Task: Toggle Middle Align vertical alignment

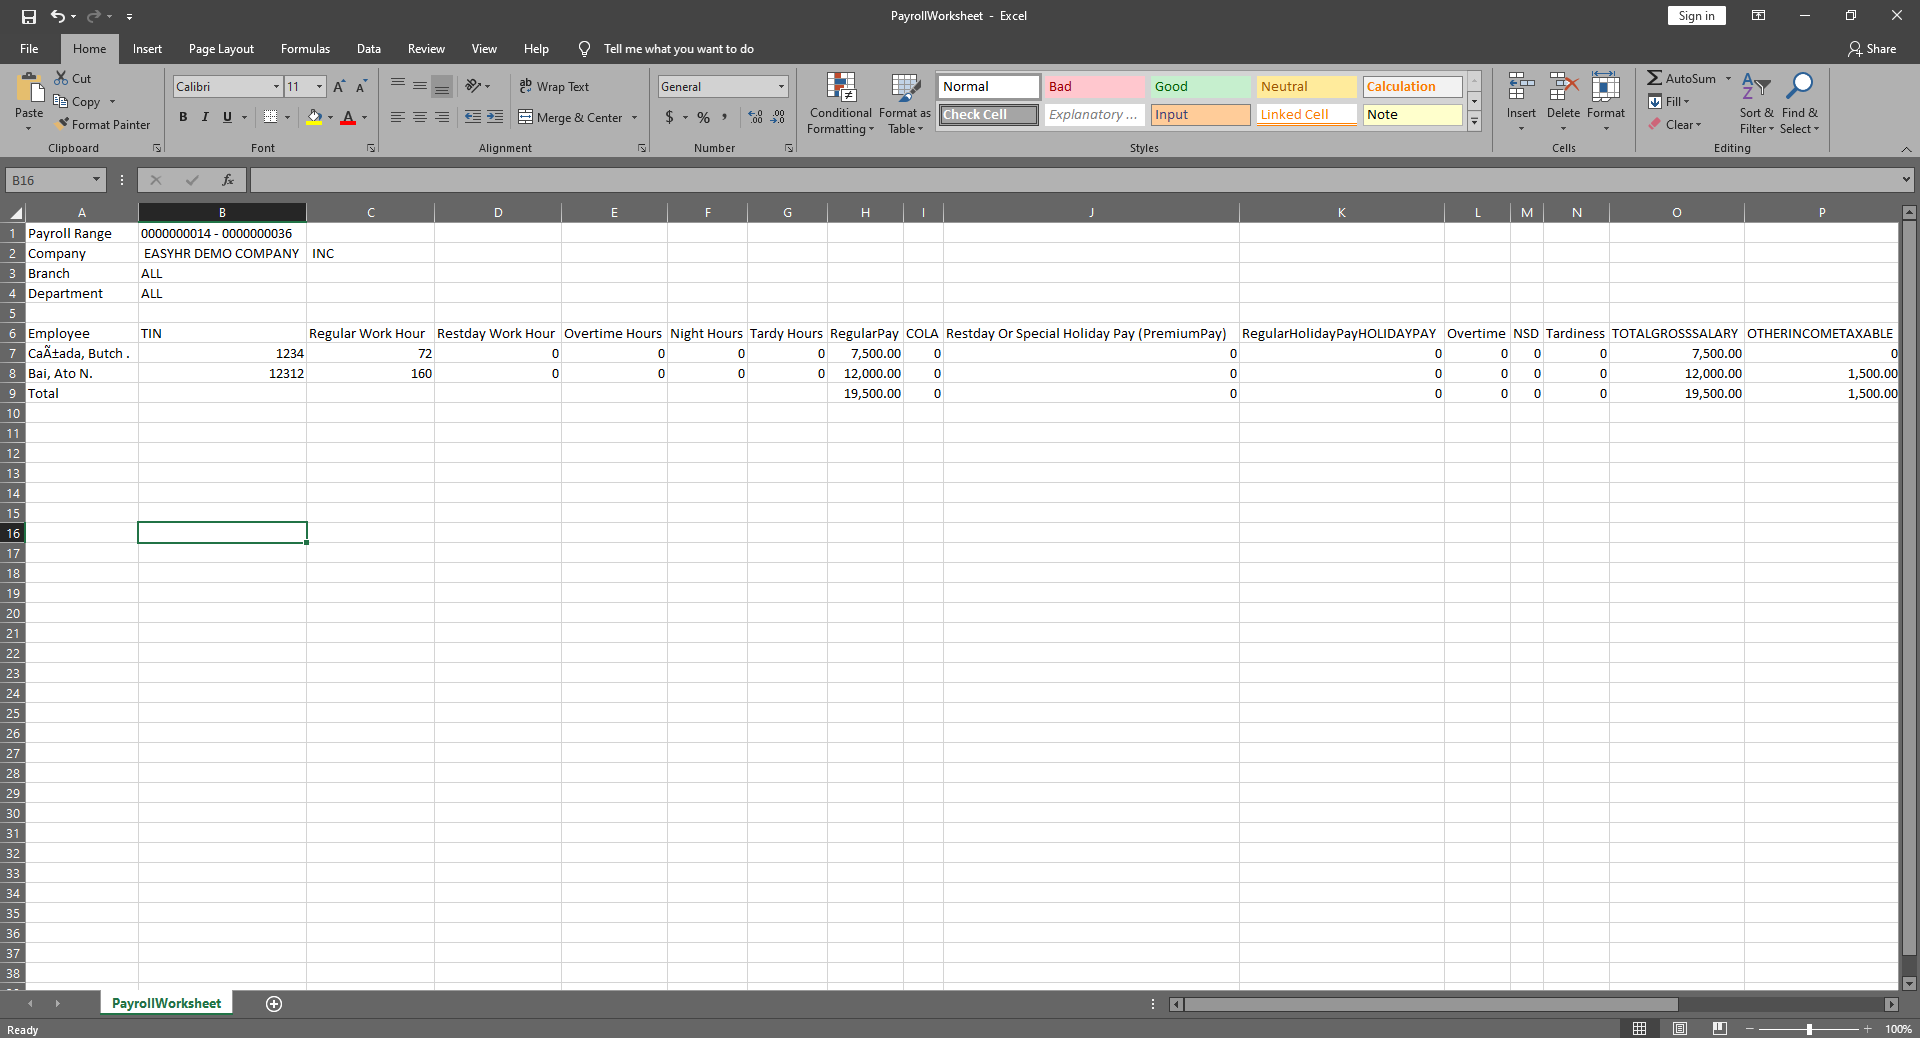Action: 420,86
